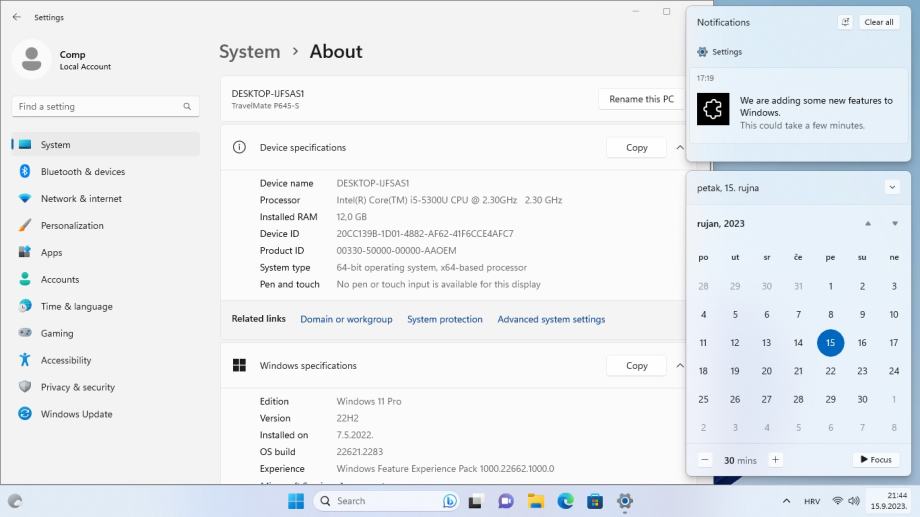Click the Windows Start button
The image size is (920, 517).
coord(296,501)
